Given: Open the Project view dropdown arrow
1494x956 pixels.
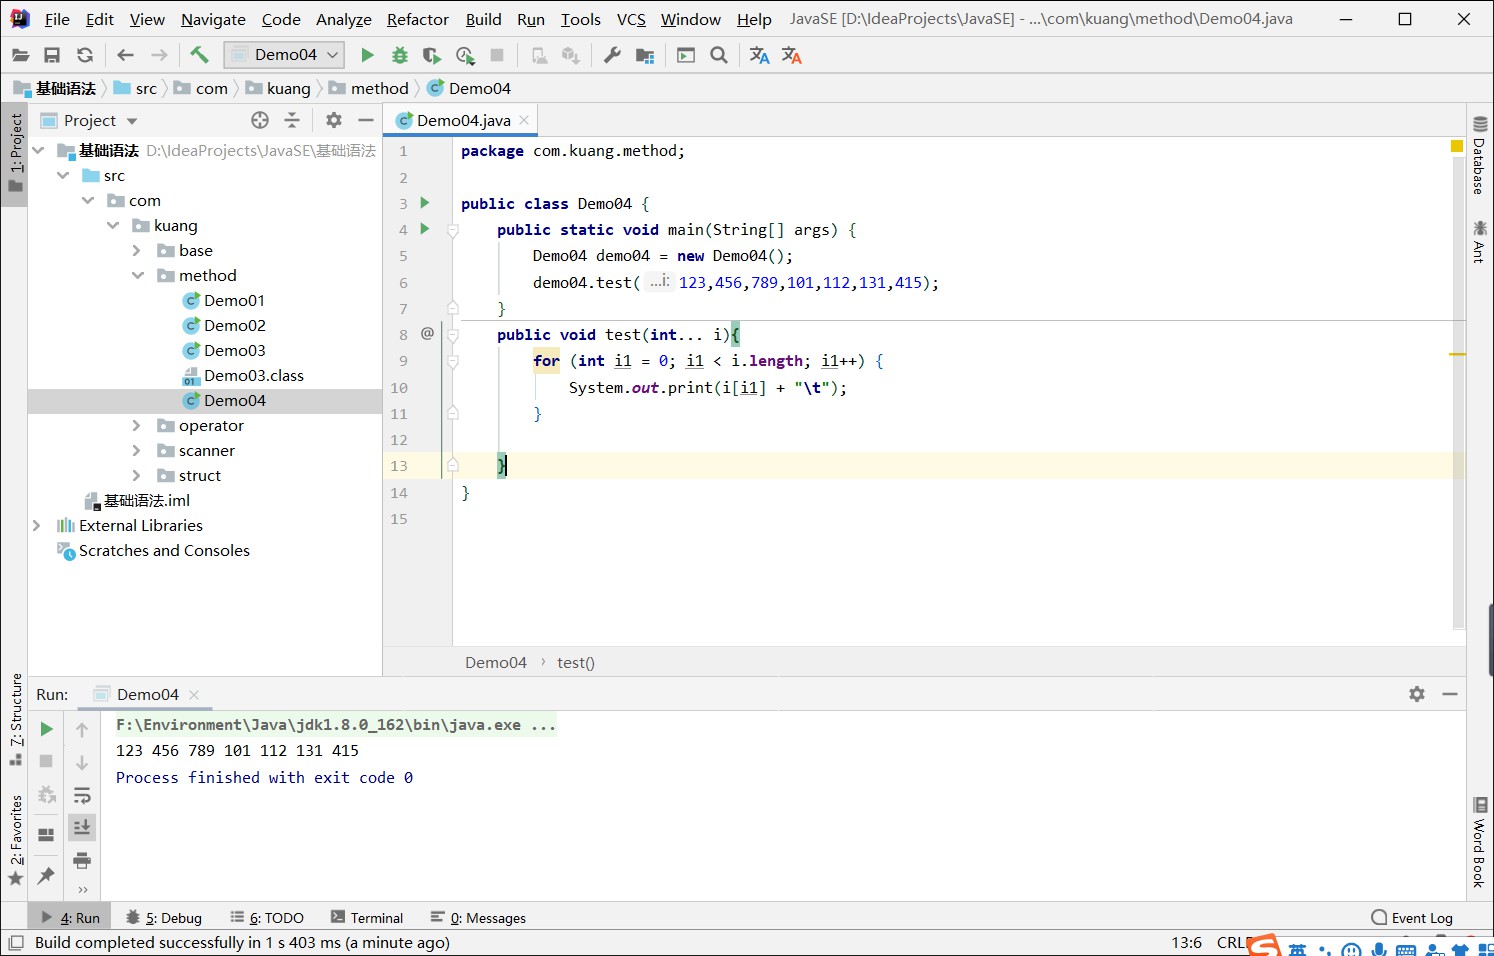Looking at the screenshot, I should tap(132, 121).
